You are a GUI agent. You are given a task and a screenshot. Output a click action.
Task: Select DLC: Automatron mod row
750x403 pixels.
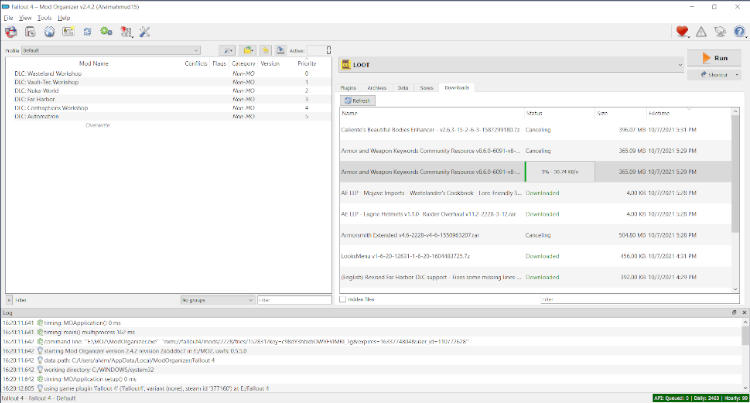click(167, 117)
